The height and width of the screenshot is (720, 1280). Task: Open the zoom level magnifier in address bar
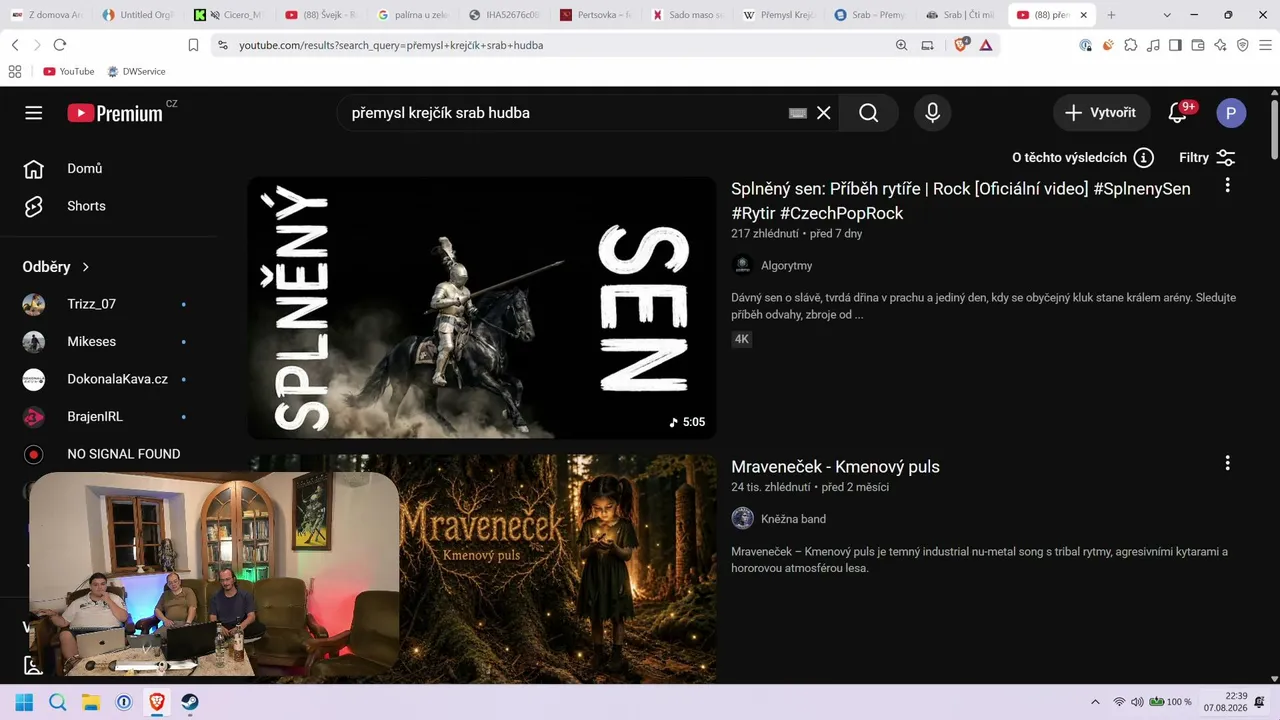click(x=902, y=45)
